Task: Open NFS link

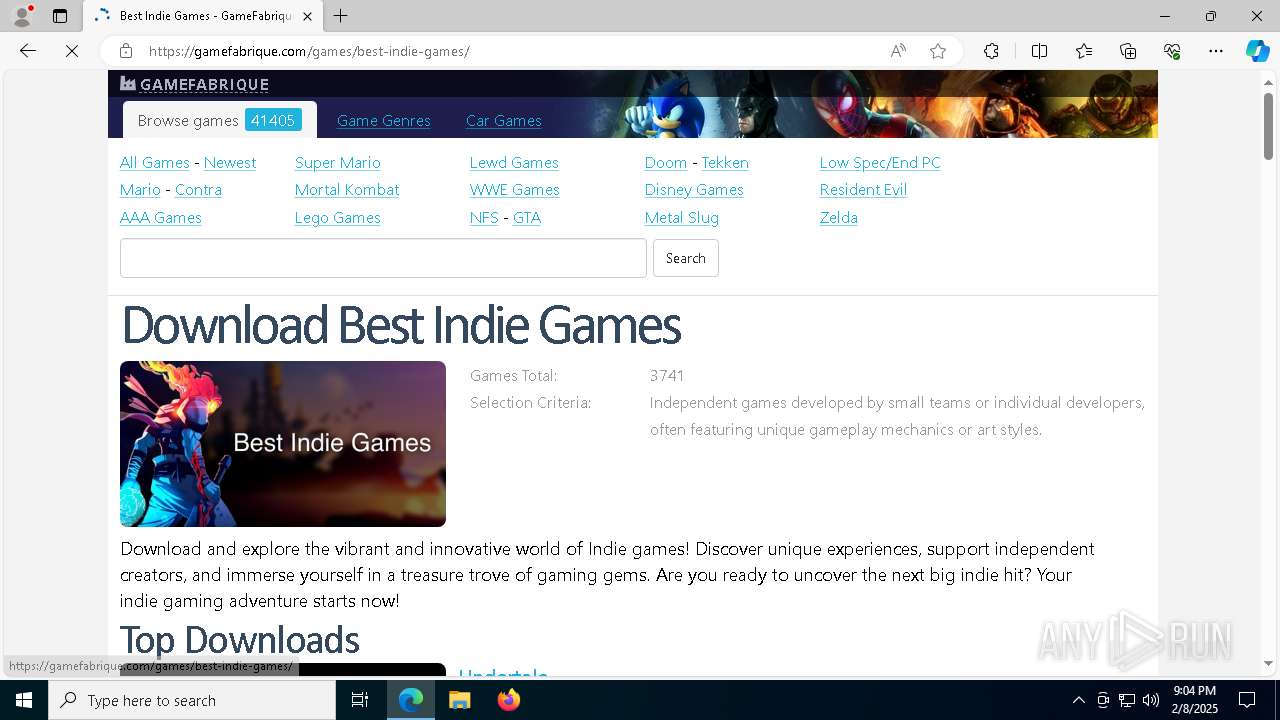Action: (484, 217)
